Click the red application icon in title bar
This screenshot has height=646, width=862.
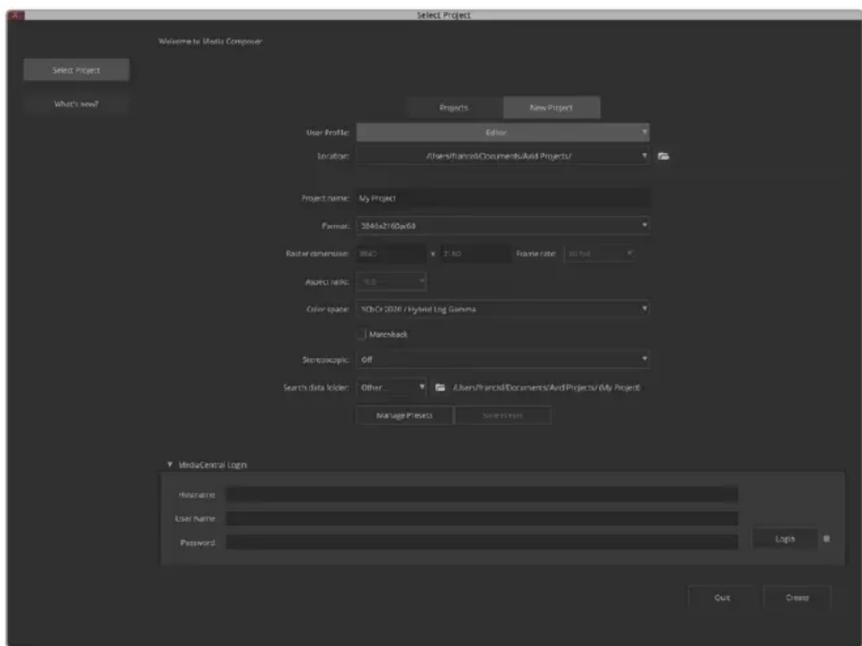coord(15,15)
